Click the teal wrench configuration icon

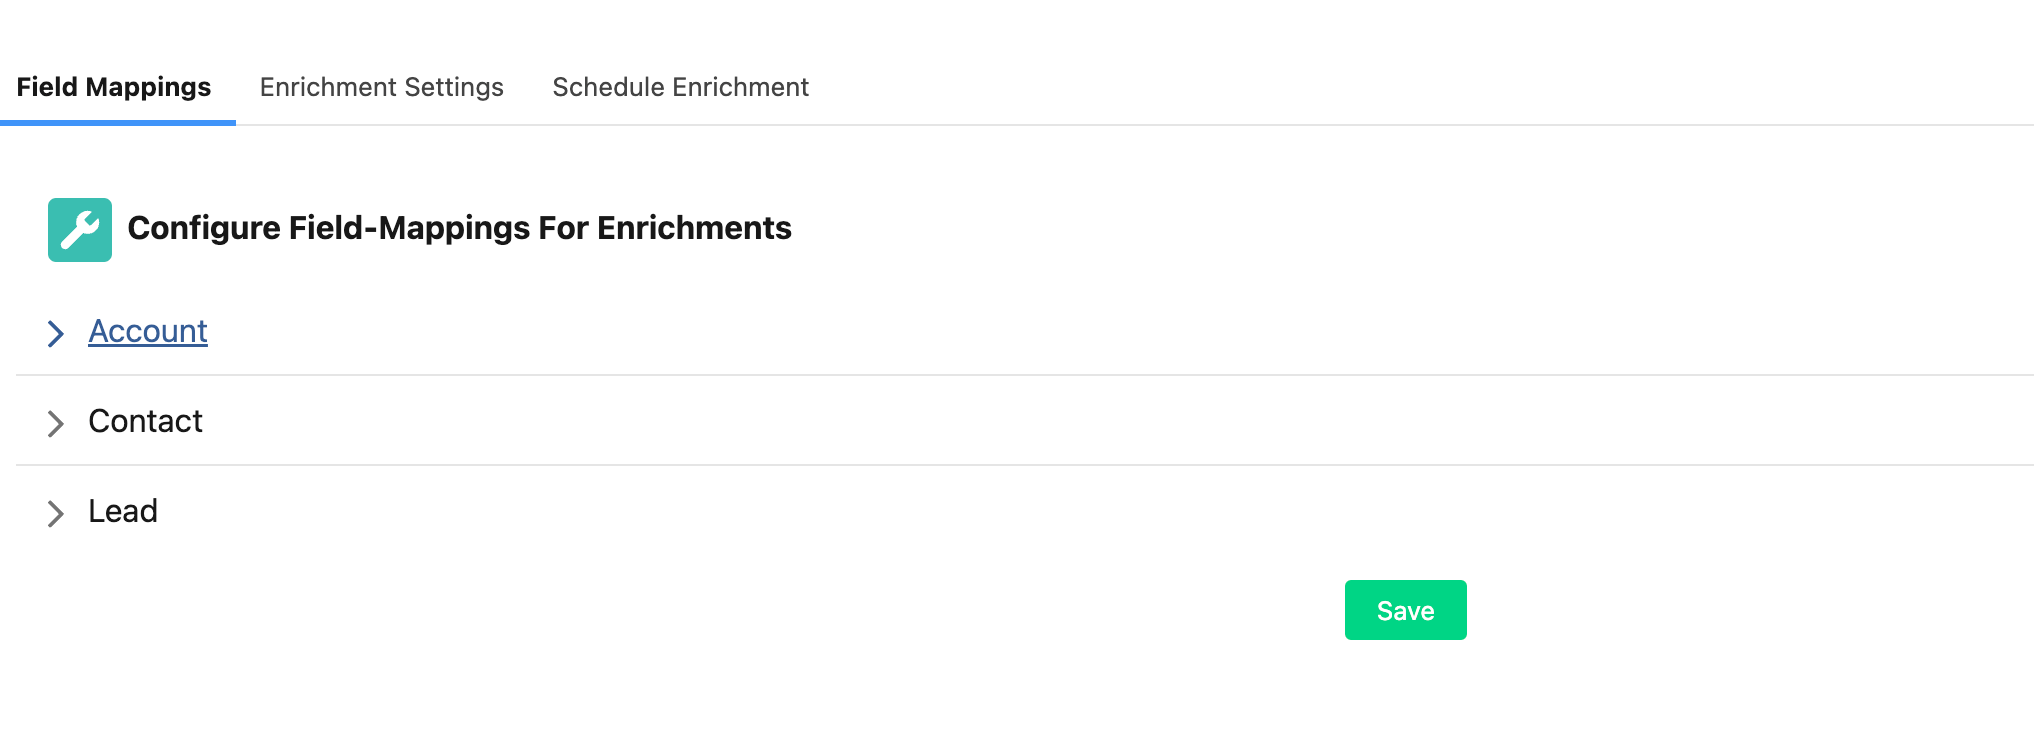[80, 230]
